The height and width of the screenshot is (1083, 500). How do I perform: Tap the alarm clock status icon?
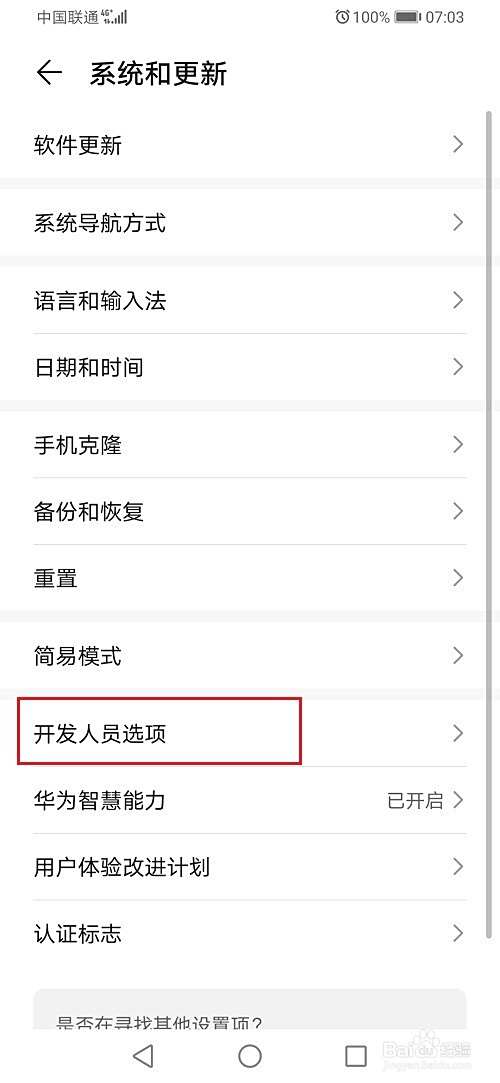tap(342, 17)
